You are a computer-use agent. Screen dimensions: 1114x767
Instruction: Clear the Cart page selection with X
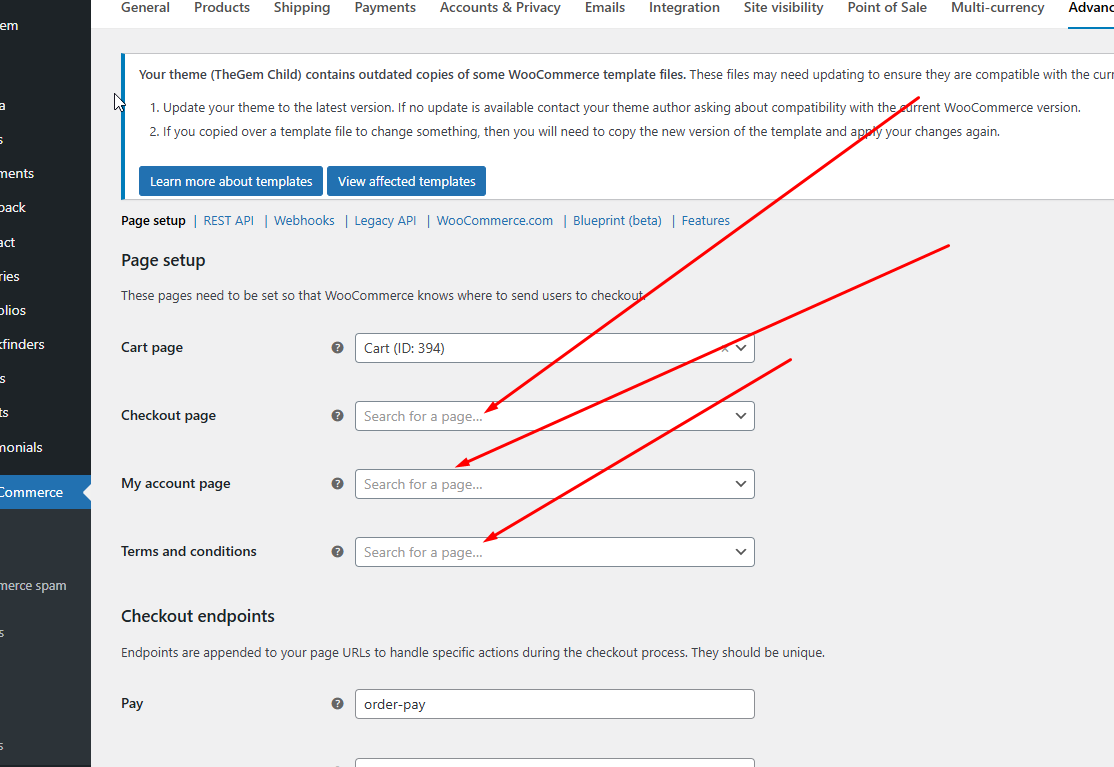(725, 348)
